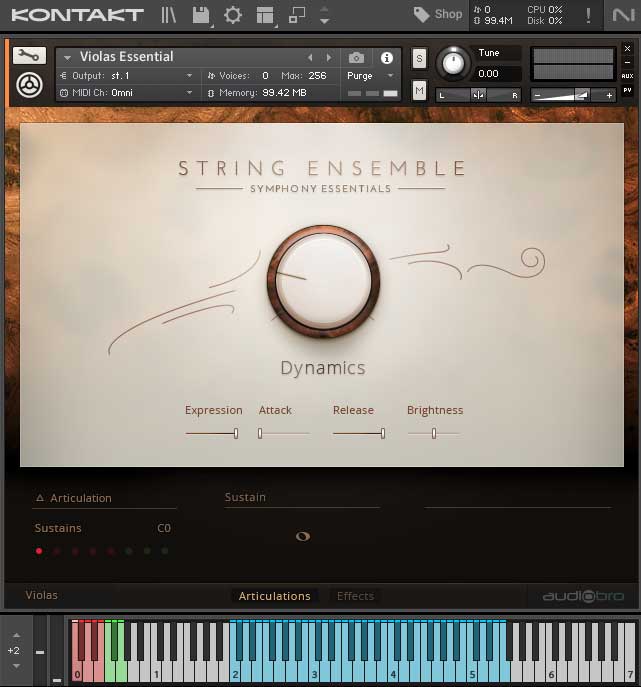
Task: Solo the instrument with S button
Action: coord(419,59)
